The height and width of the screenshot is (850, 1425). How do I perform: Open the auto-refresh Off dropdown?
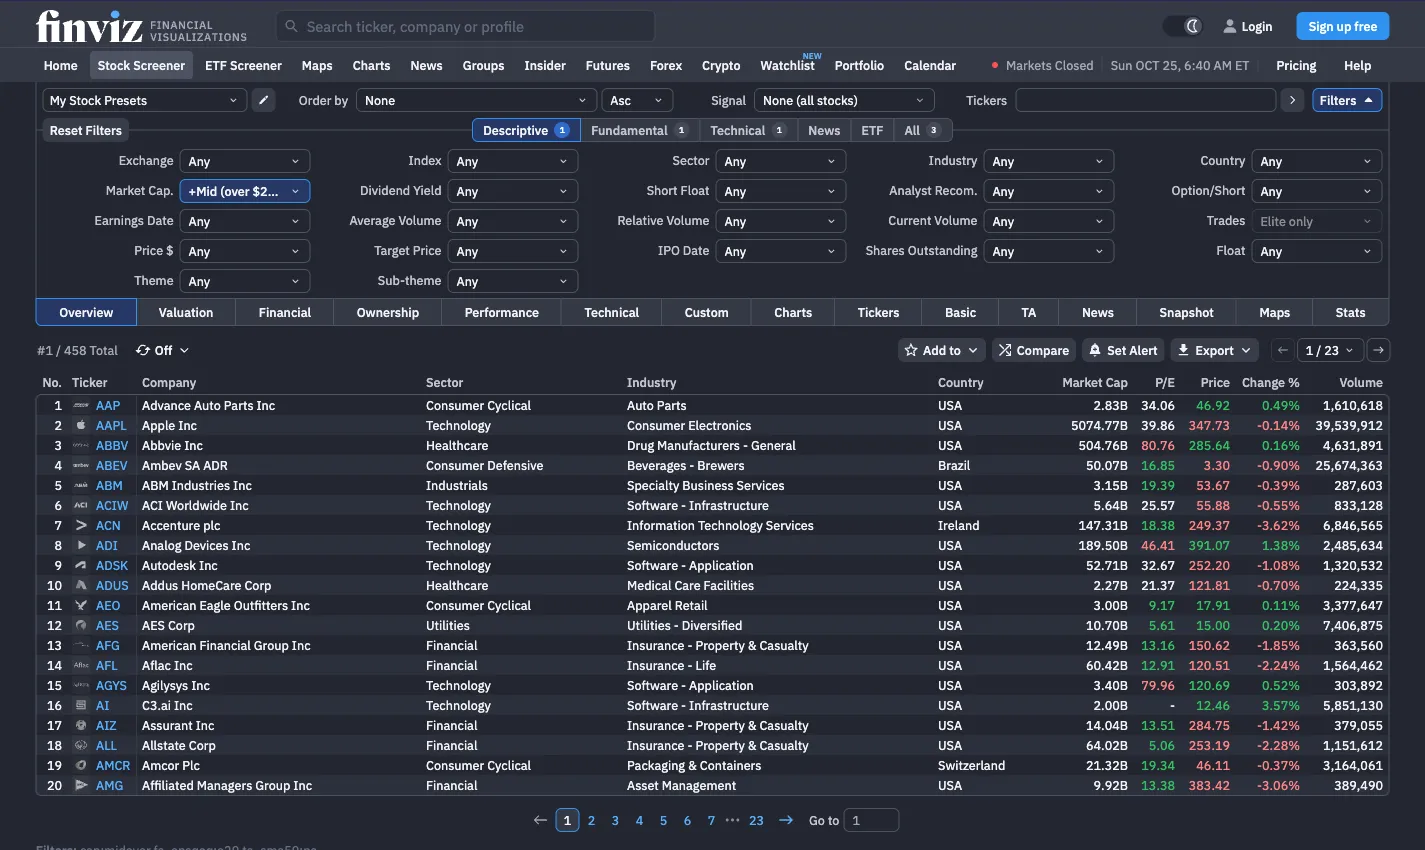162,350
